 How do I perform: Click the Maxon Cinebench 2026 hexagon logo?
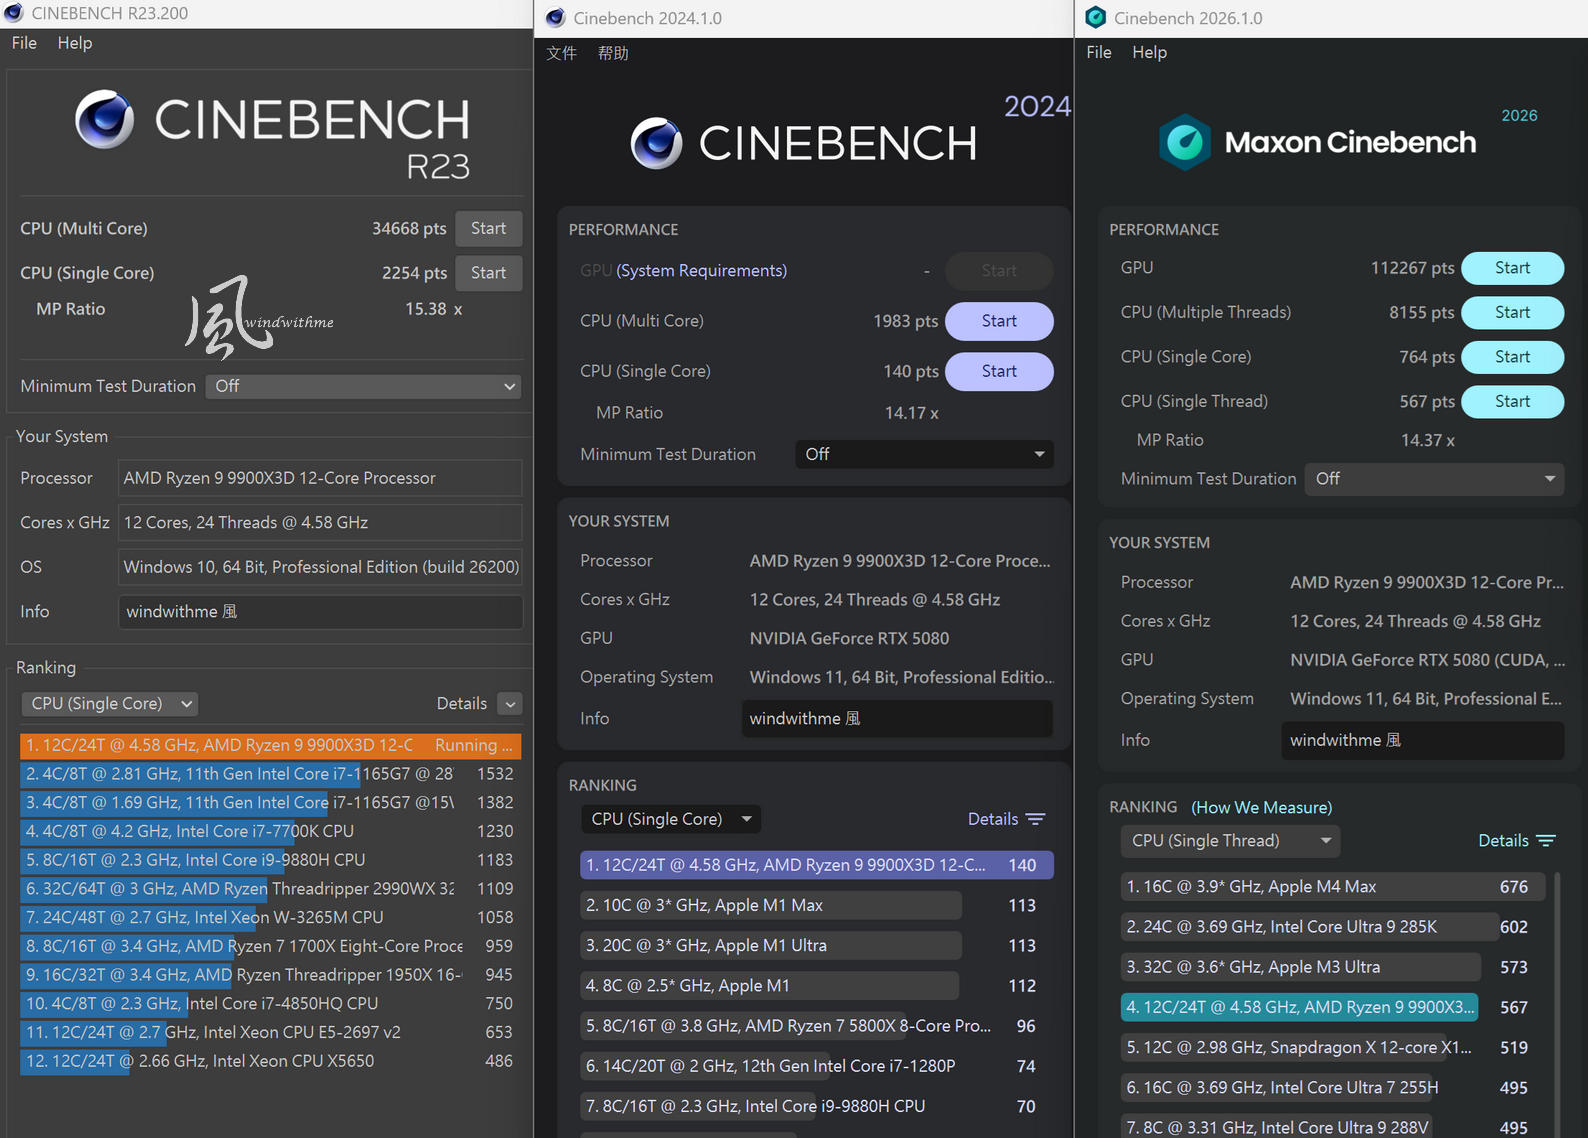[x=1185, y=142]
